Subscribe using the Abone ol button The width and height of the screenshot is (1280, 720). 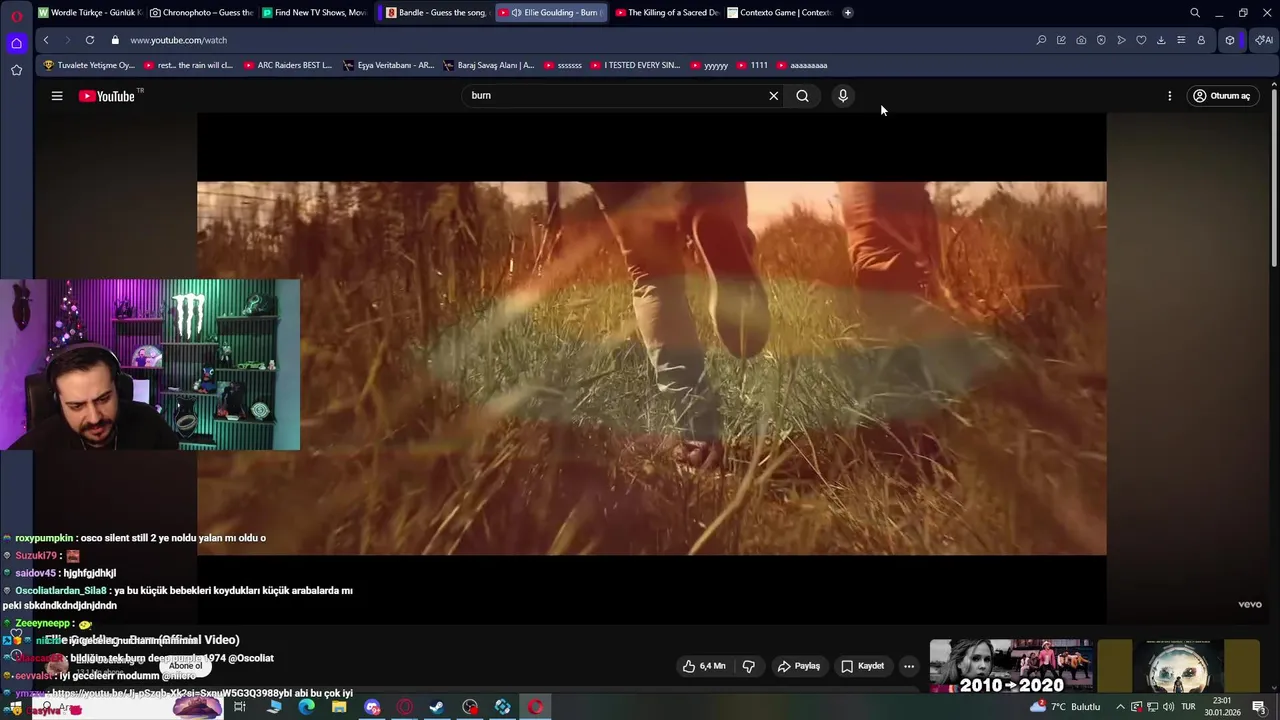pos(185,666)
